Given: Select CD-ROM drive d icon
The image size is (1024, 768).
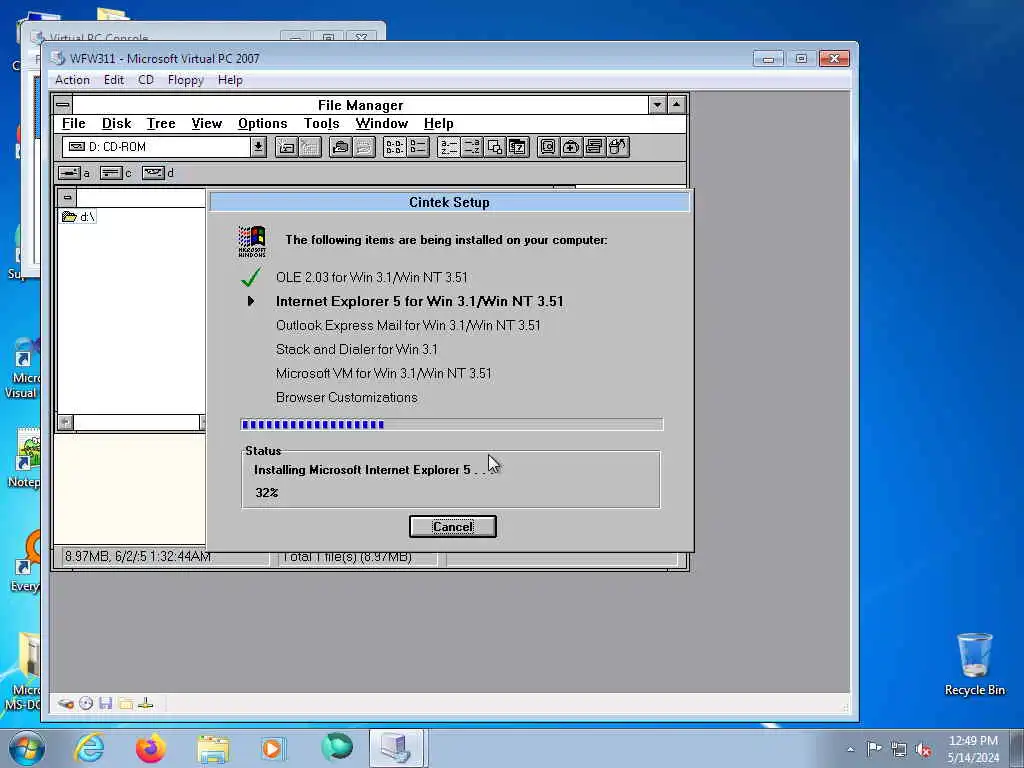Looking at the screenshot, I should pos(153,173).
